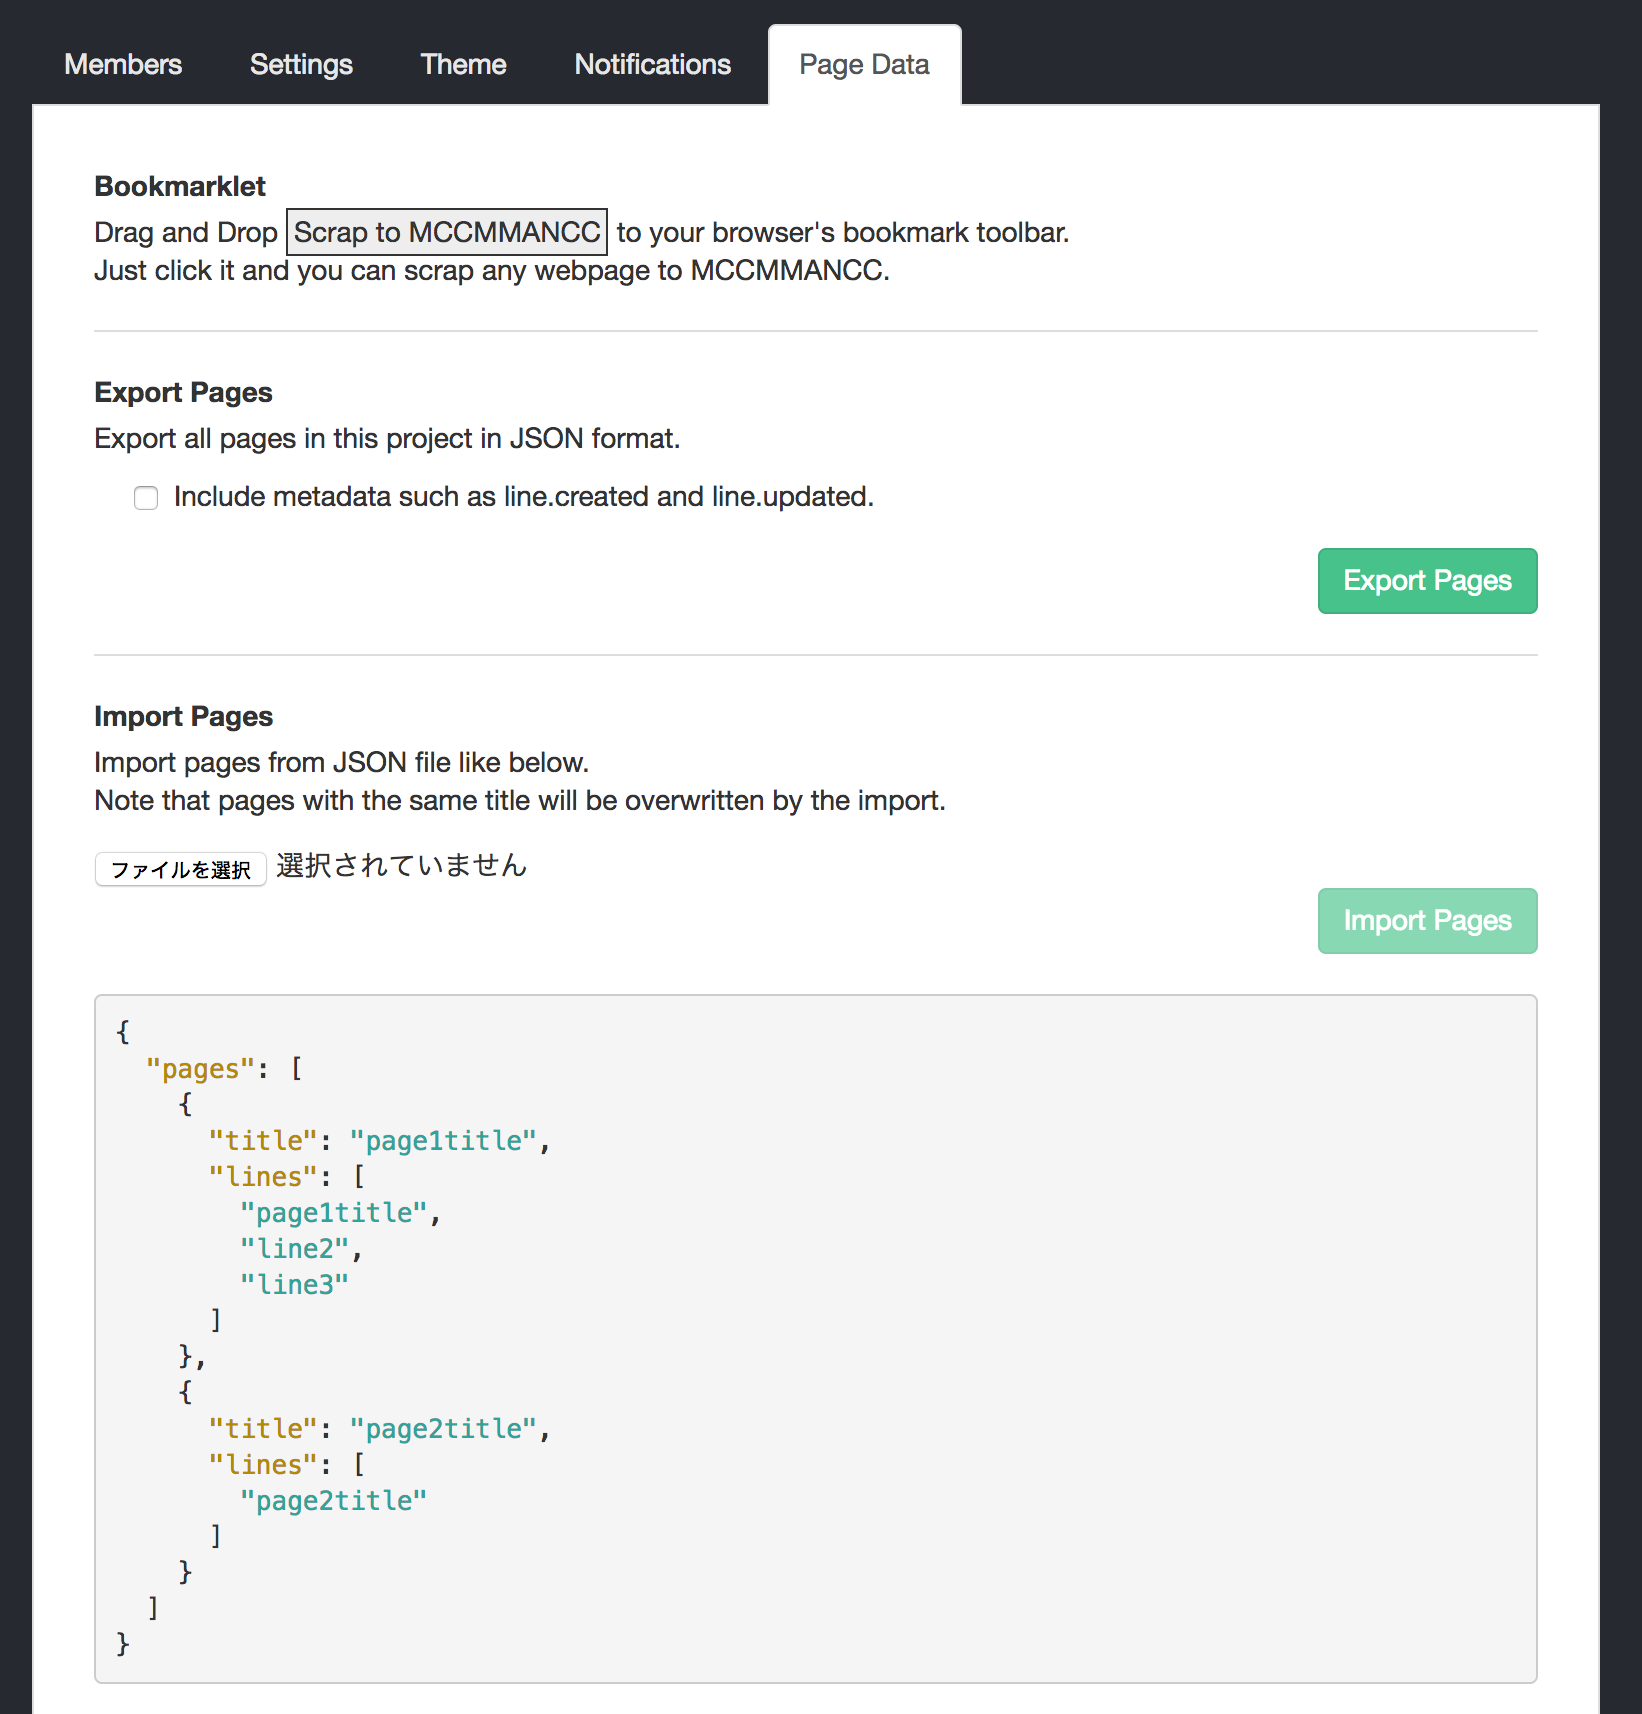The height and width of the screenshot is (1714, 1642).
Task: Open the Members tab
Action: click(x=123, y=65)
